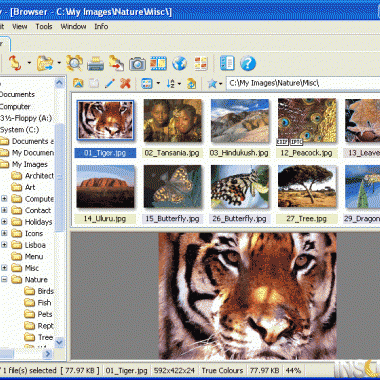Click the folder tree scroll-up arrow
The image size is (380, 380).
pyautogui.click(x=59, y=83)
